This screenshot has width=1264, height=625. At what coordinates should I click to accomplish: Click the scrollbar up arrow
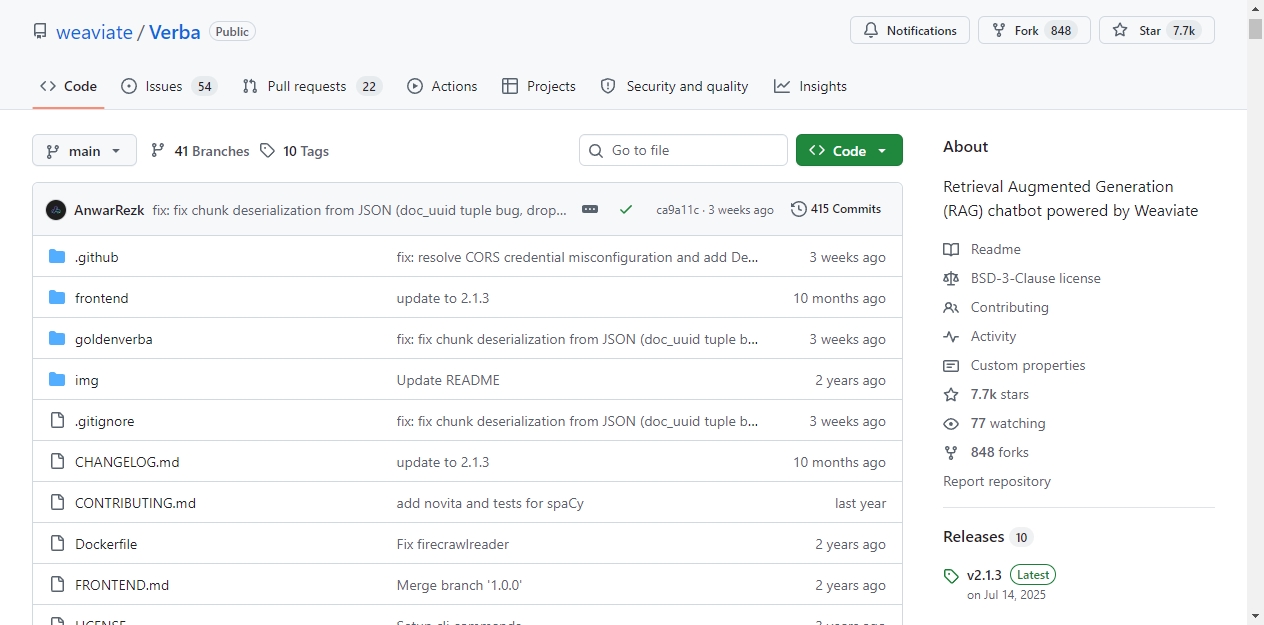1255,8
